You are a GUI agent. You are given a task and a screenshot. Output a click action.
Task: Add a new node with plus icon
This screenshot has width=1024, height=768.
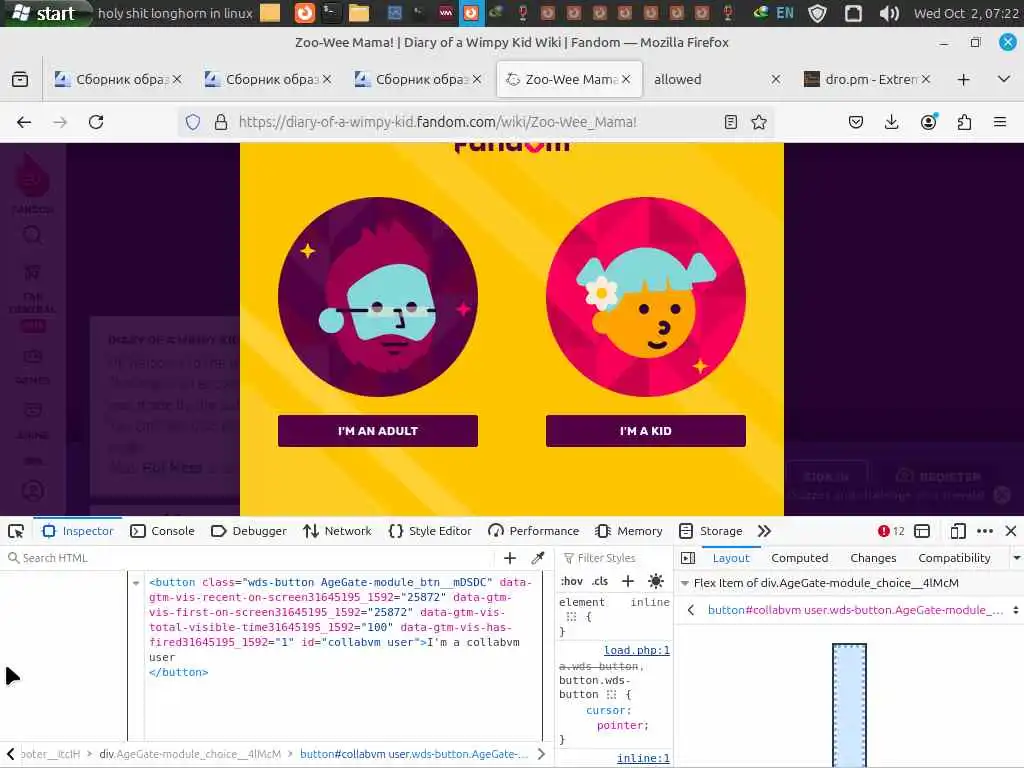510,558
